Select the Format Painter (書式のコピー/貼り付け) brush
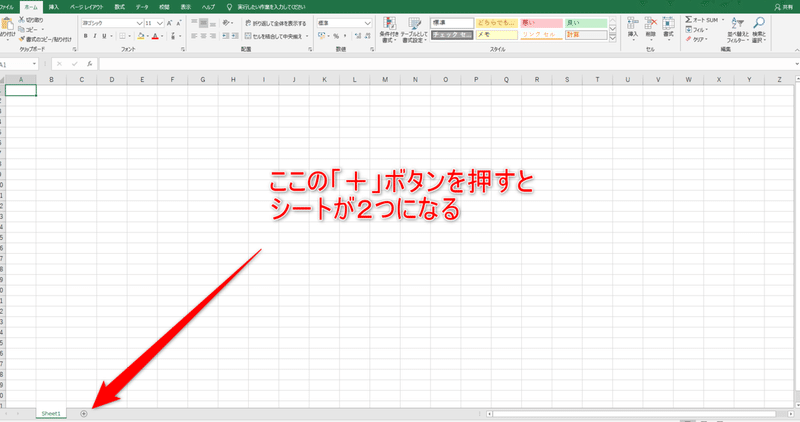The width and height of the screenshot is (800, 422). point(45,39)
